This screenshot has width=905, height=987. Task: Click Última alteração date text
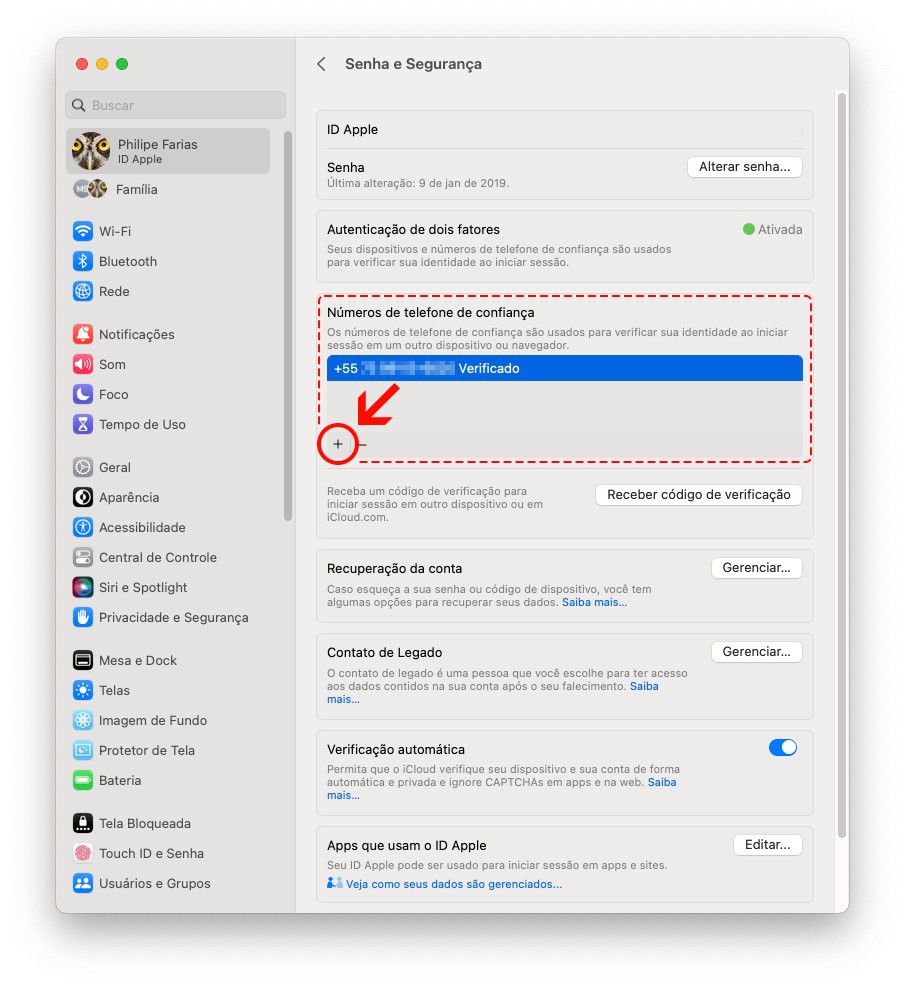click(418, 183)
